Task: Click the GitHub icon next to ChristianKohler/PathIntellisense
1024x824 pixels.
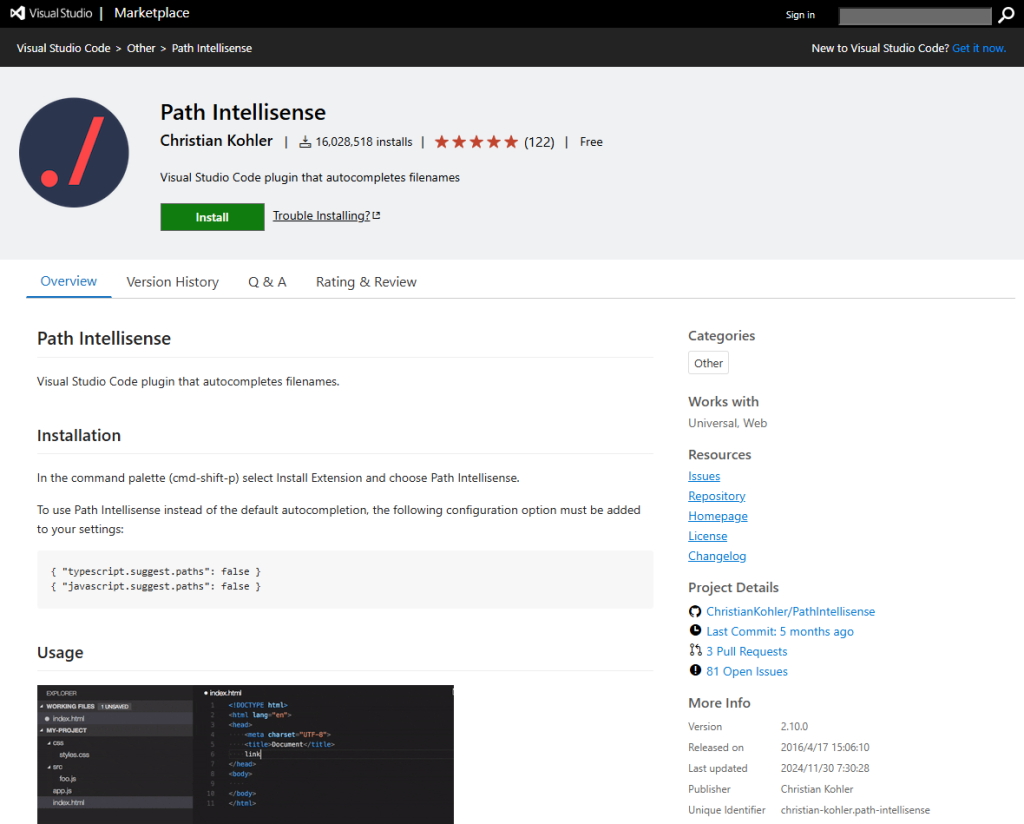Action: 695,611
